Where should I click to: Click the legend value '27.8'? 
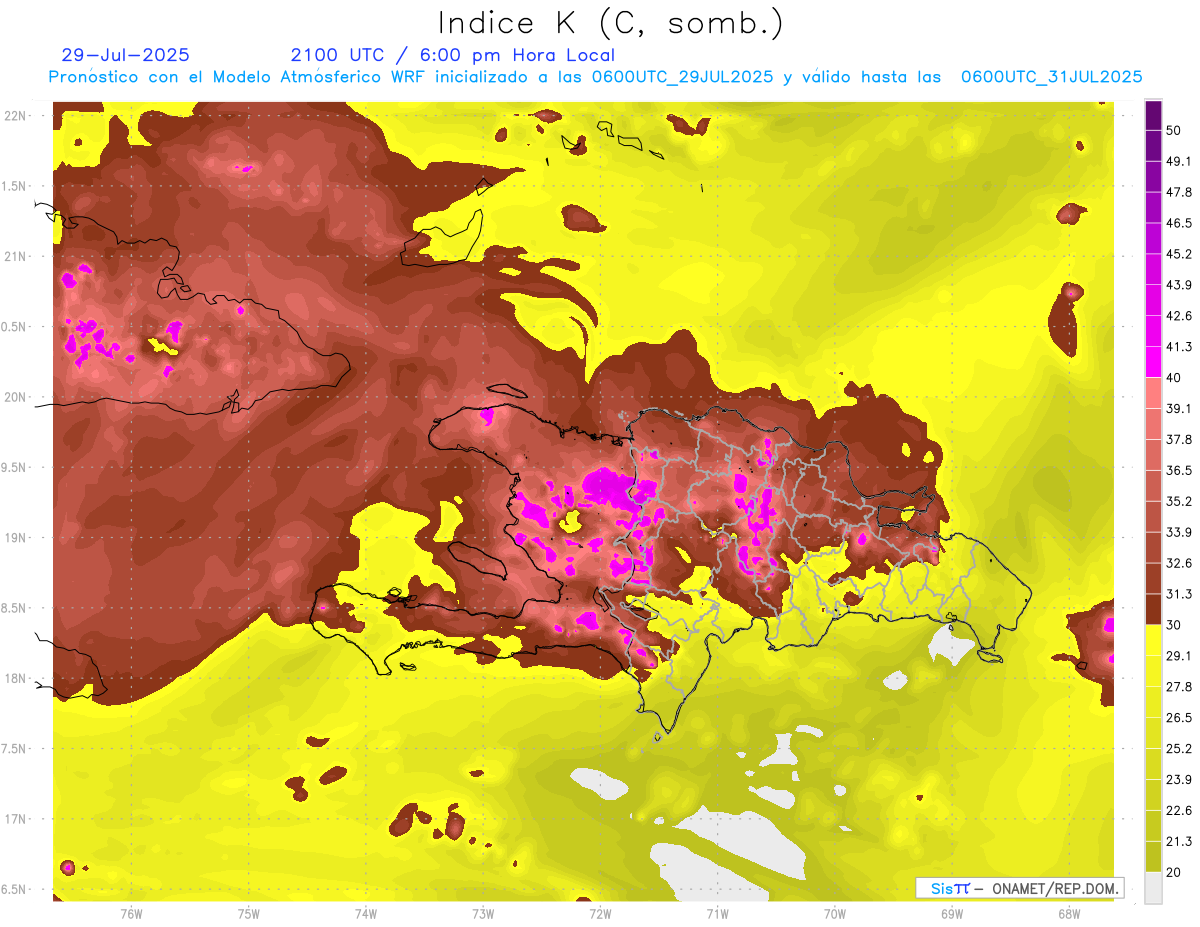pos(1178,687)
